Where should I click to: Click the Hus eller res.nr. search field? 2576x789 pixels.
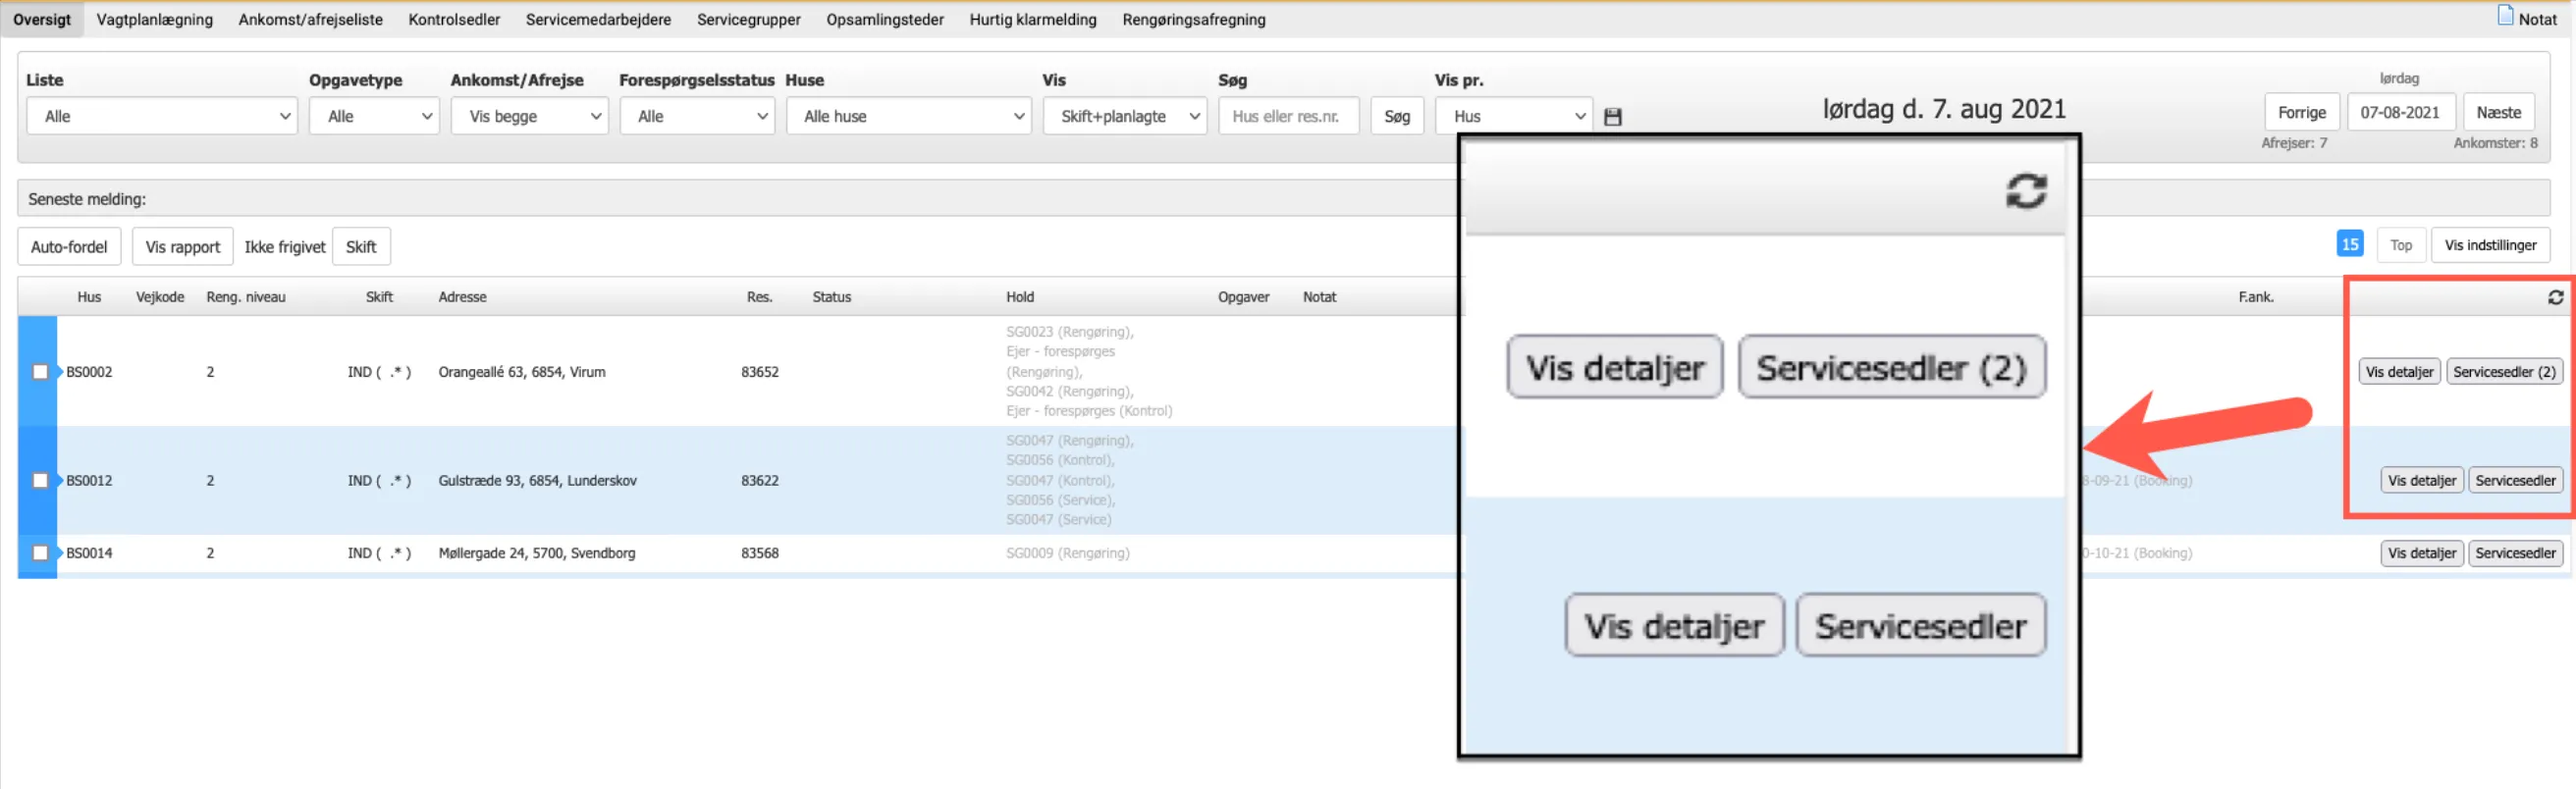coord(1287,116)
